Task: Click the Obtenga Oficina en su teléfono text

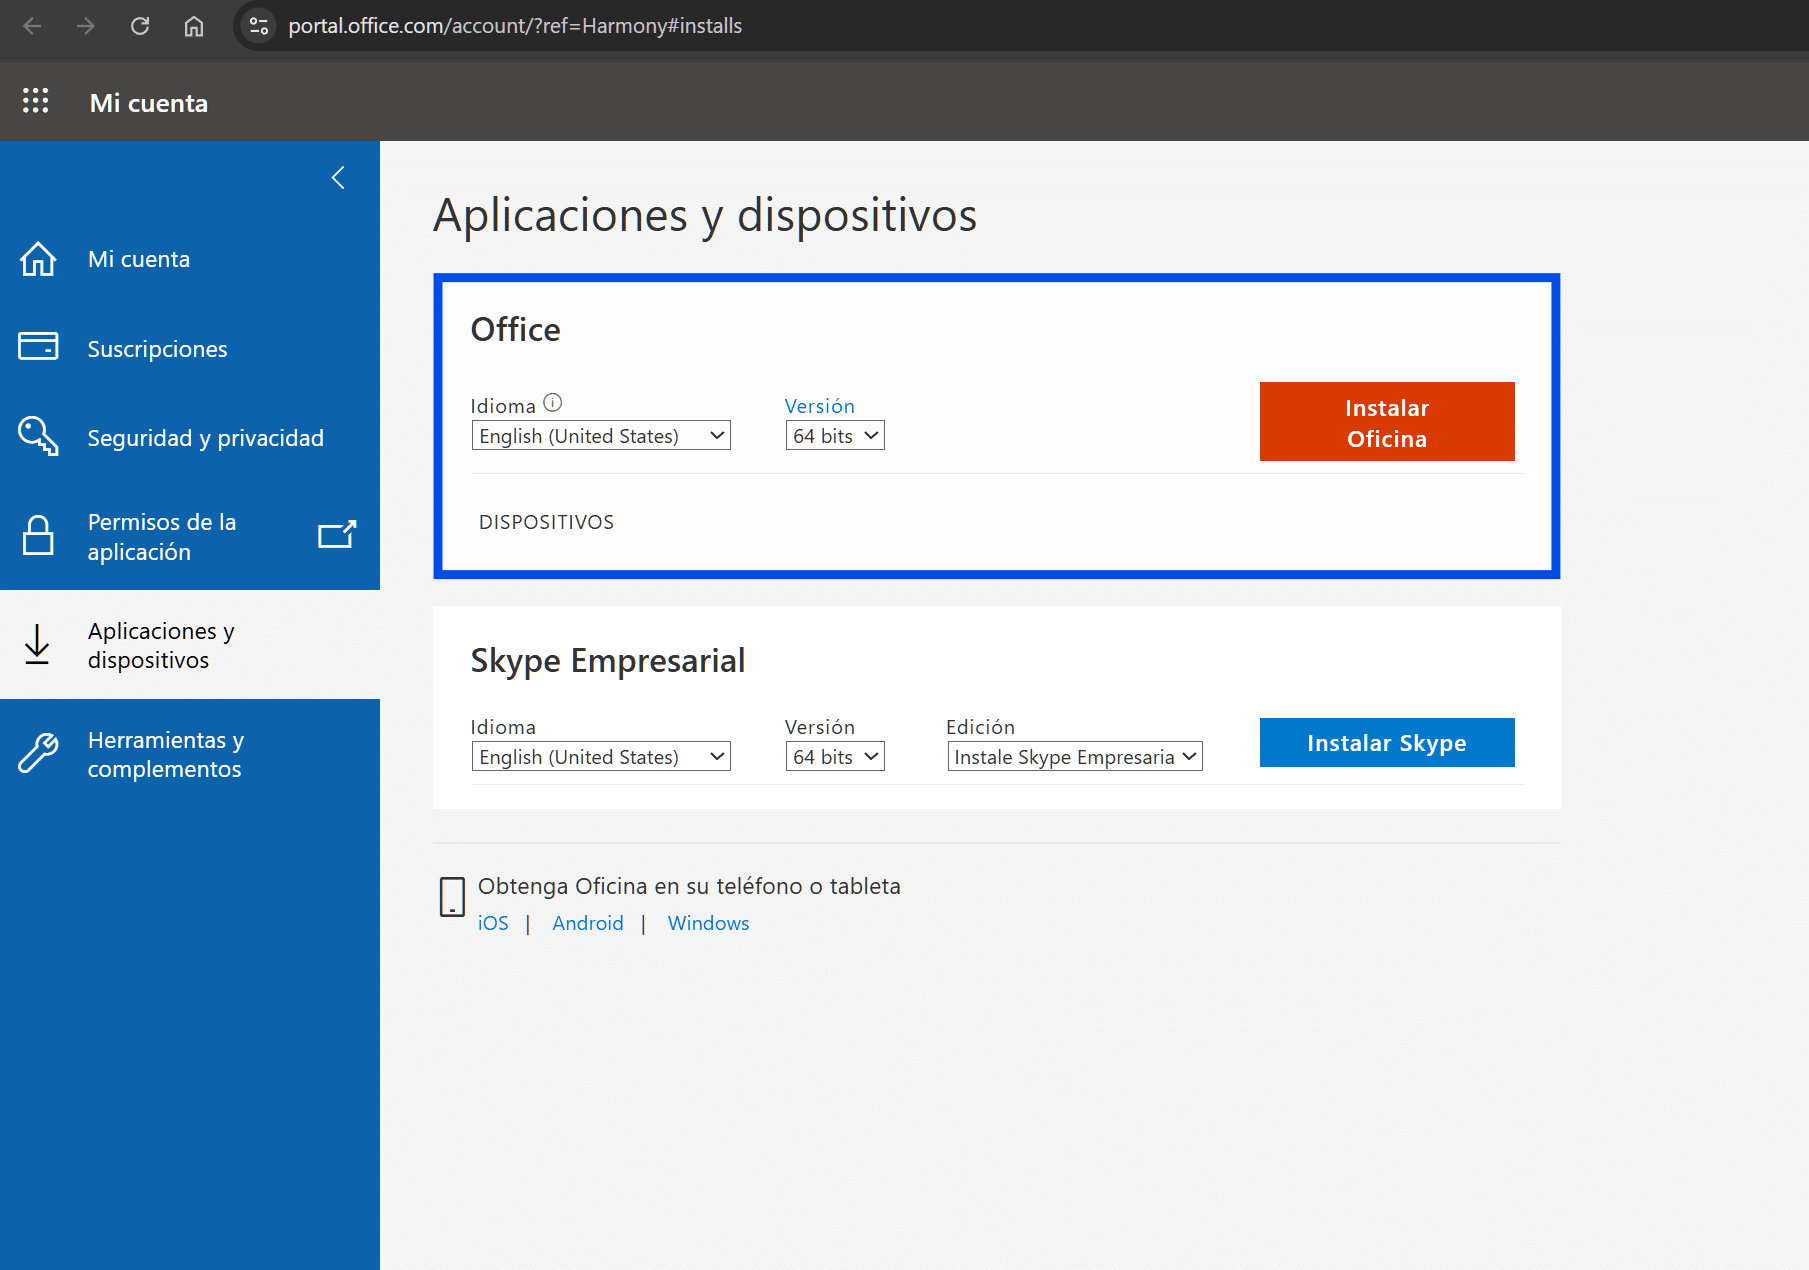Action: pyautogui.click(x=689, y=886)
